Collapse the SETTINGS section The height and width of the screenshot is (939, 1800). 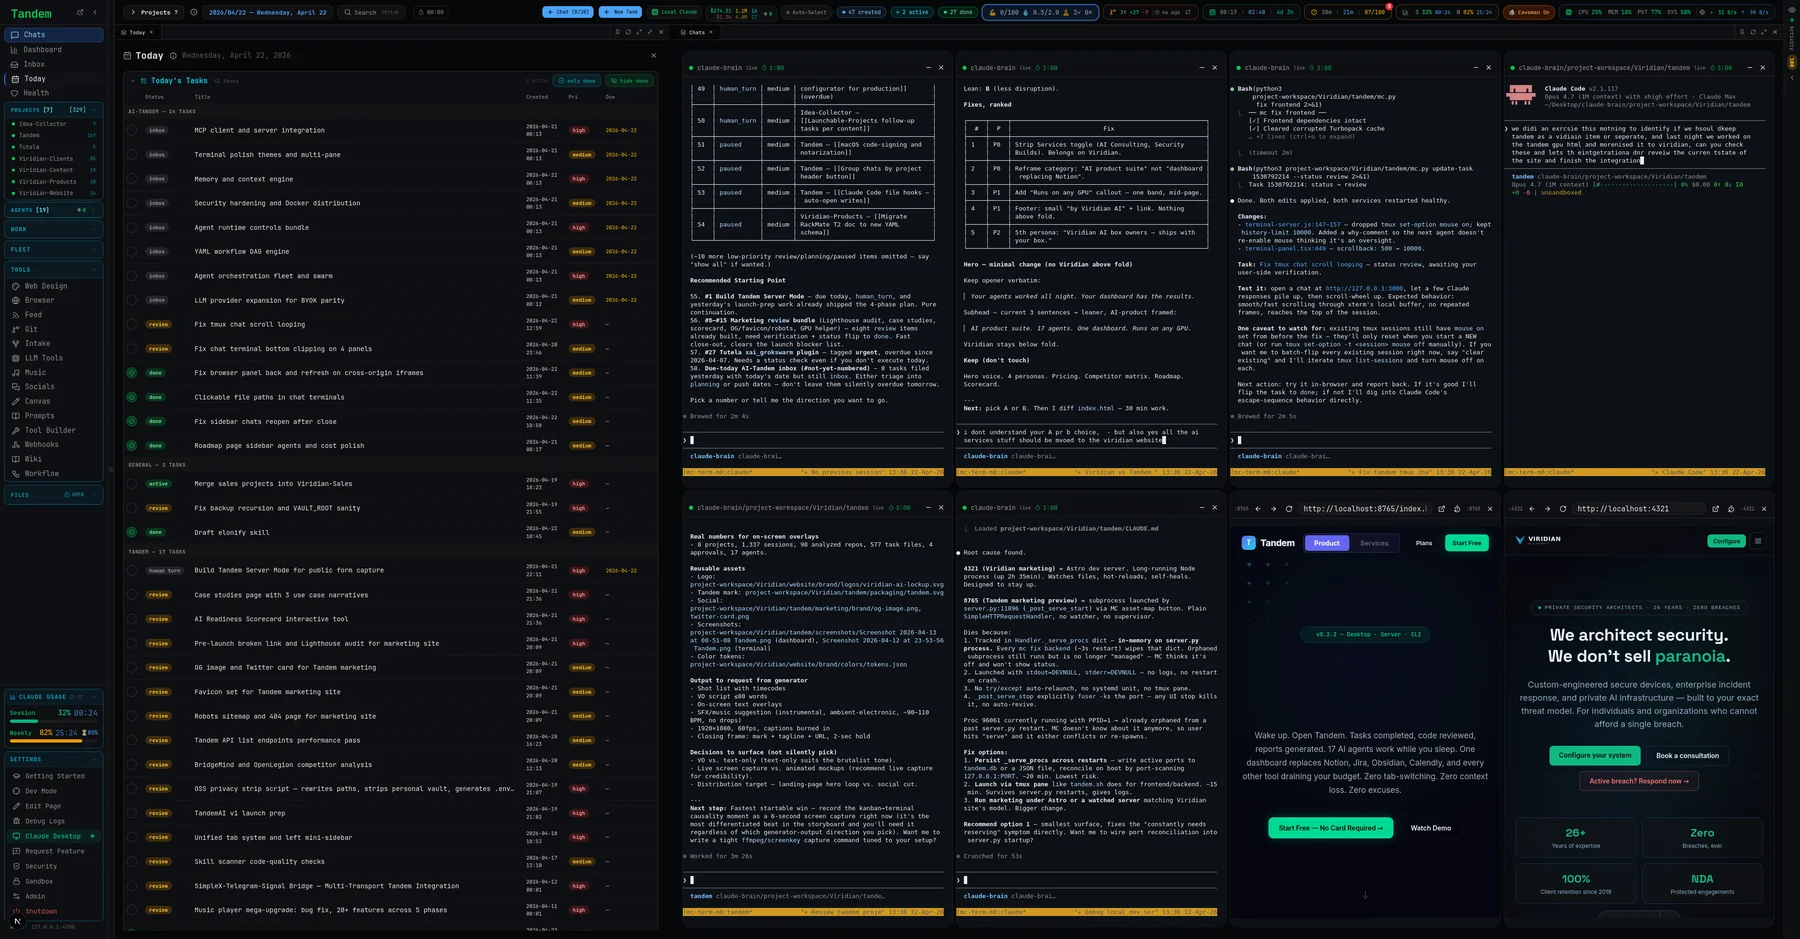(x=54, y=760)
